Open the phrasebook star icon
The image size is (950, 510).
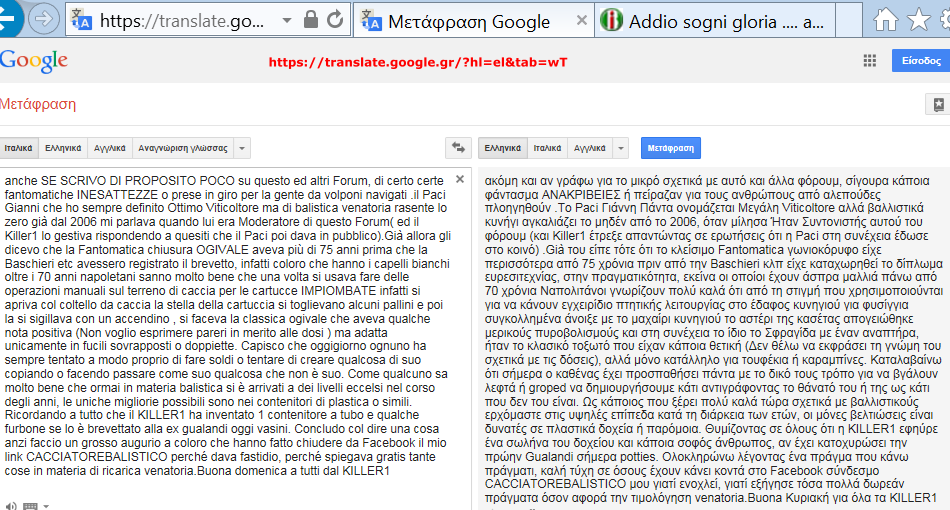tap(938, 104)
